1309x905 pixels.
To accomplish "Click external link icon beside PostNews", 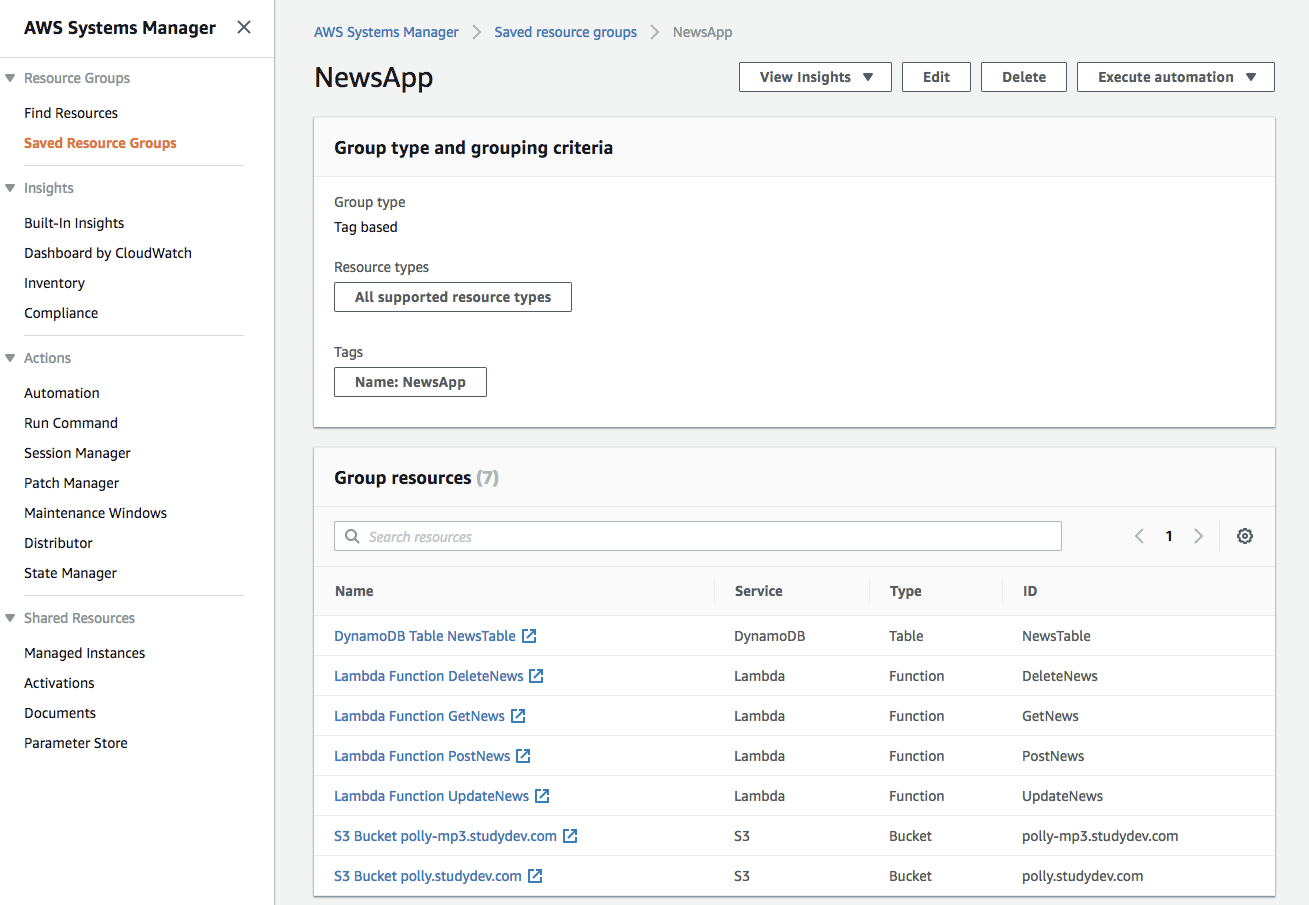I will [x=523, y=756].
